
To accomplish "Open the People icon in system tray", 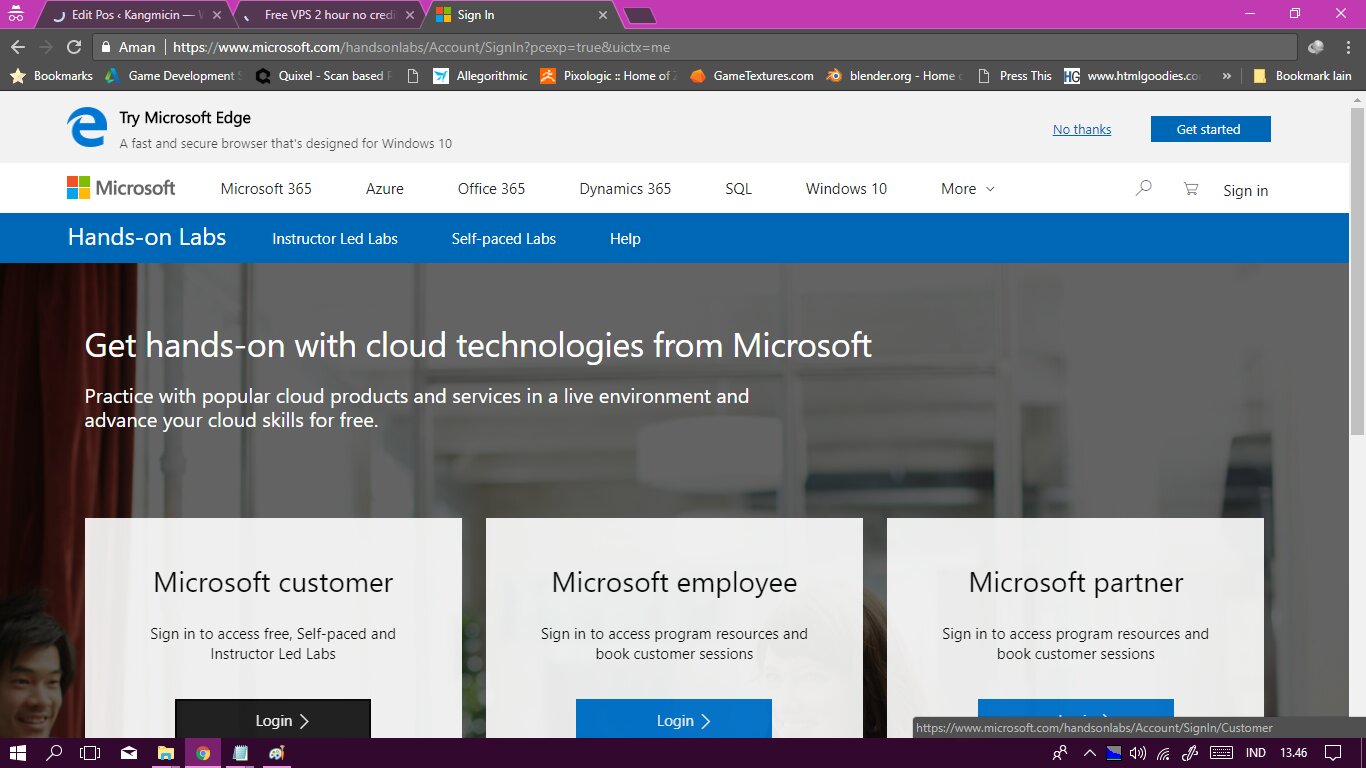I will pos(1060,753).
